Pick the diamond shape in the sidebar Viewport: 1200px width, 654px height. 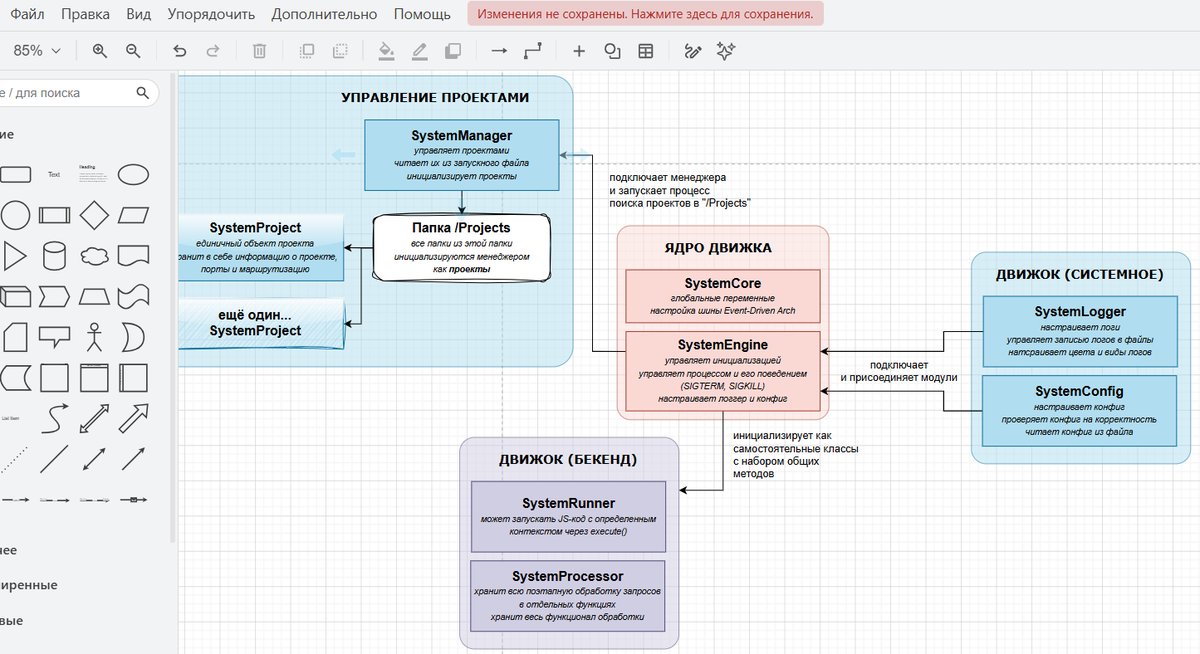(94, 215)
